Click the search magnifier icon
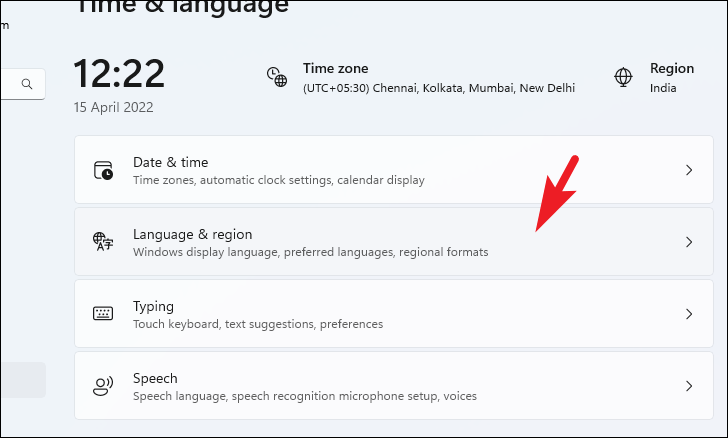728x438 pixels. 27,84
